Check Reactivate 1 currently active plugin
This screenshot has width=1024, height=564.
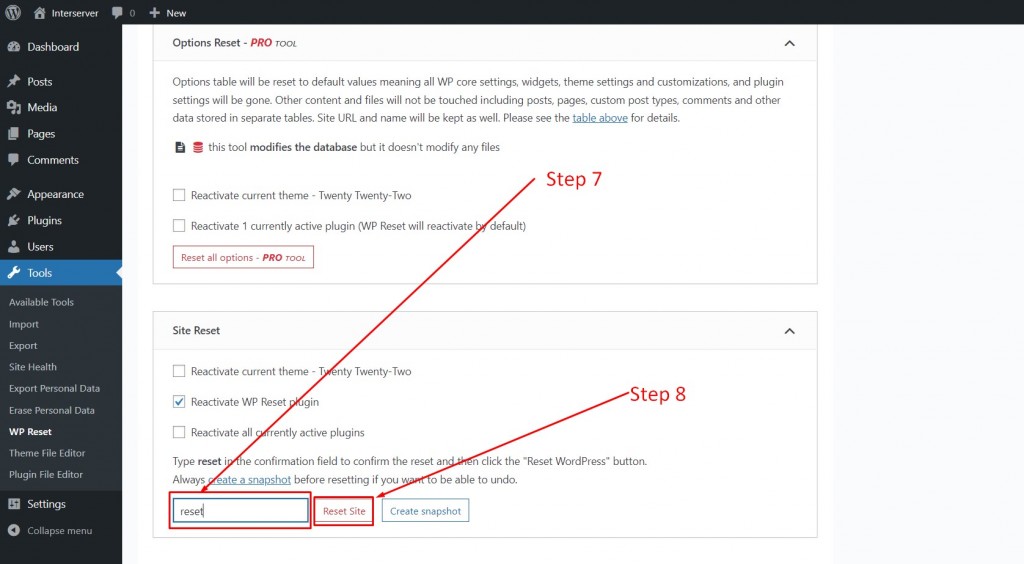pyautogui.click(x=179, y=226)
